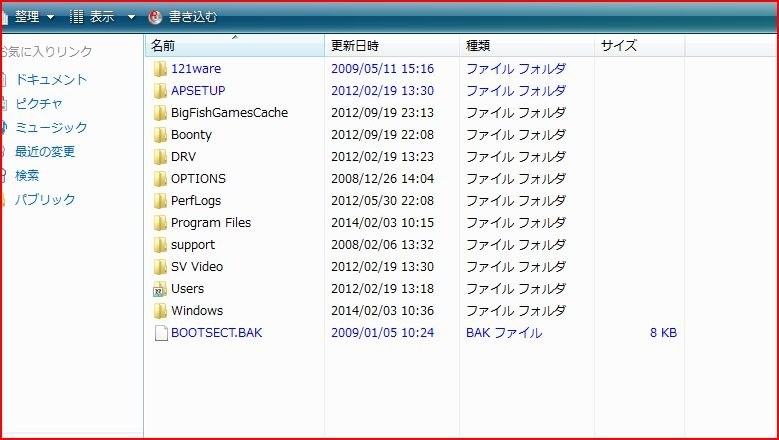Select the PerfLogs folder icon
The width and height of the screenshot is (779, 440).
pyautogui.click(x=160, y=201)
